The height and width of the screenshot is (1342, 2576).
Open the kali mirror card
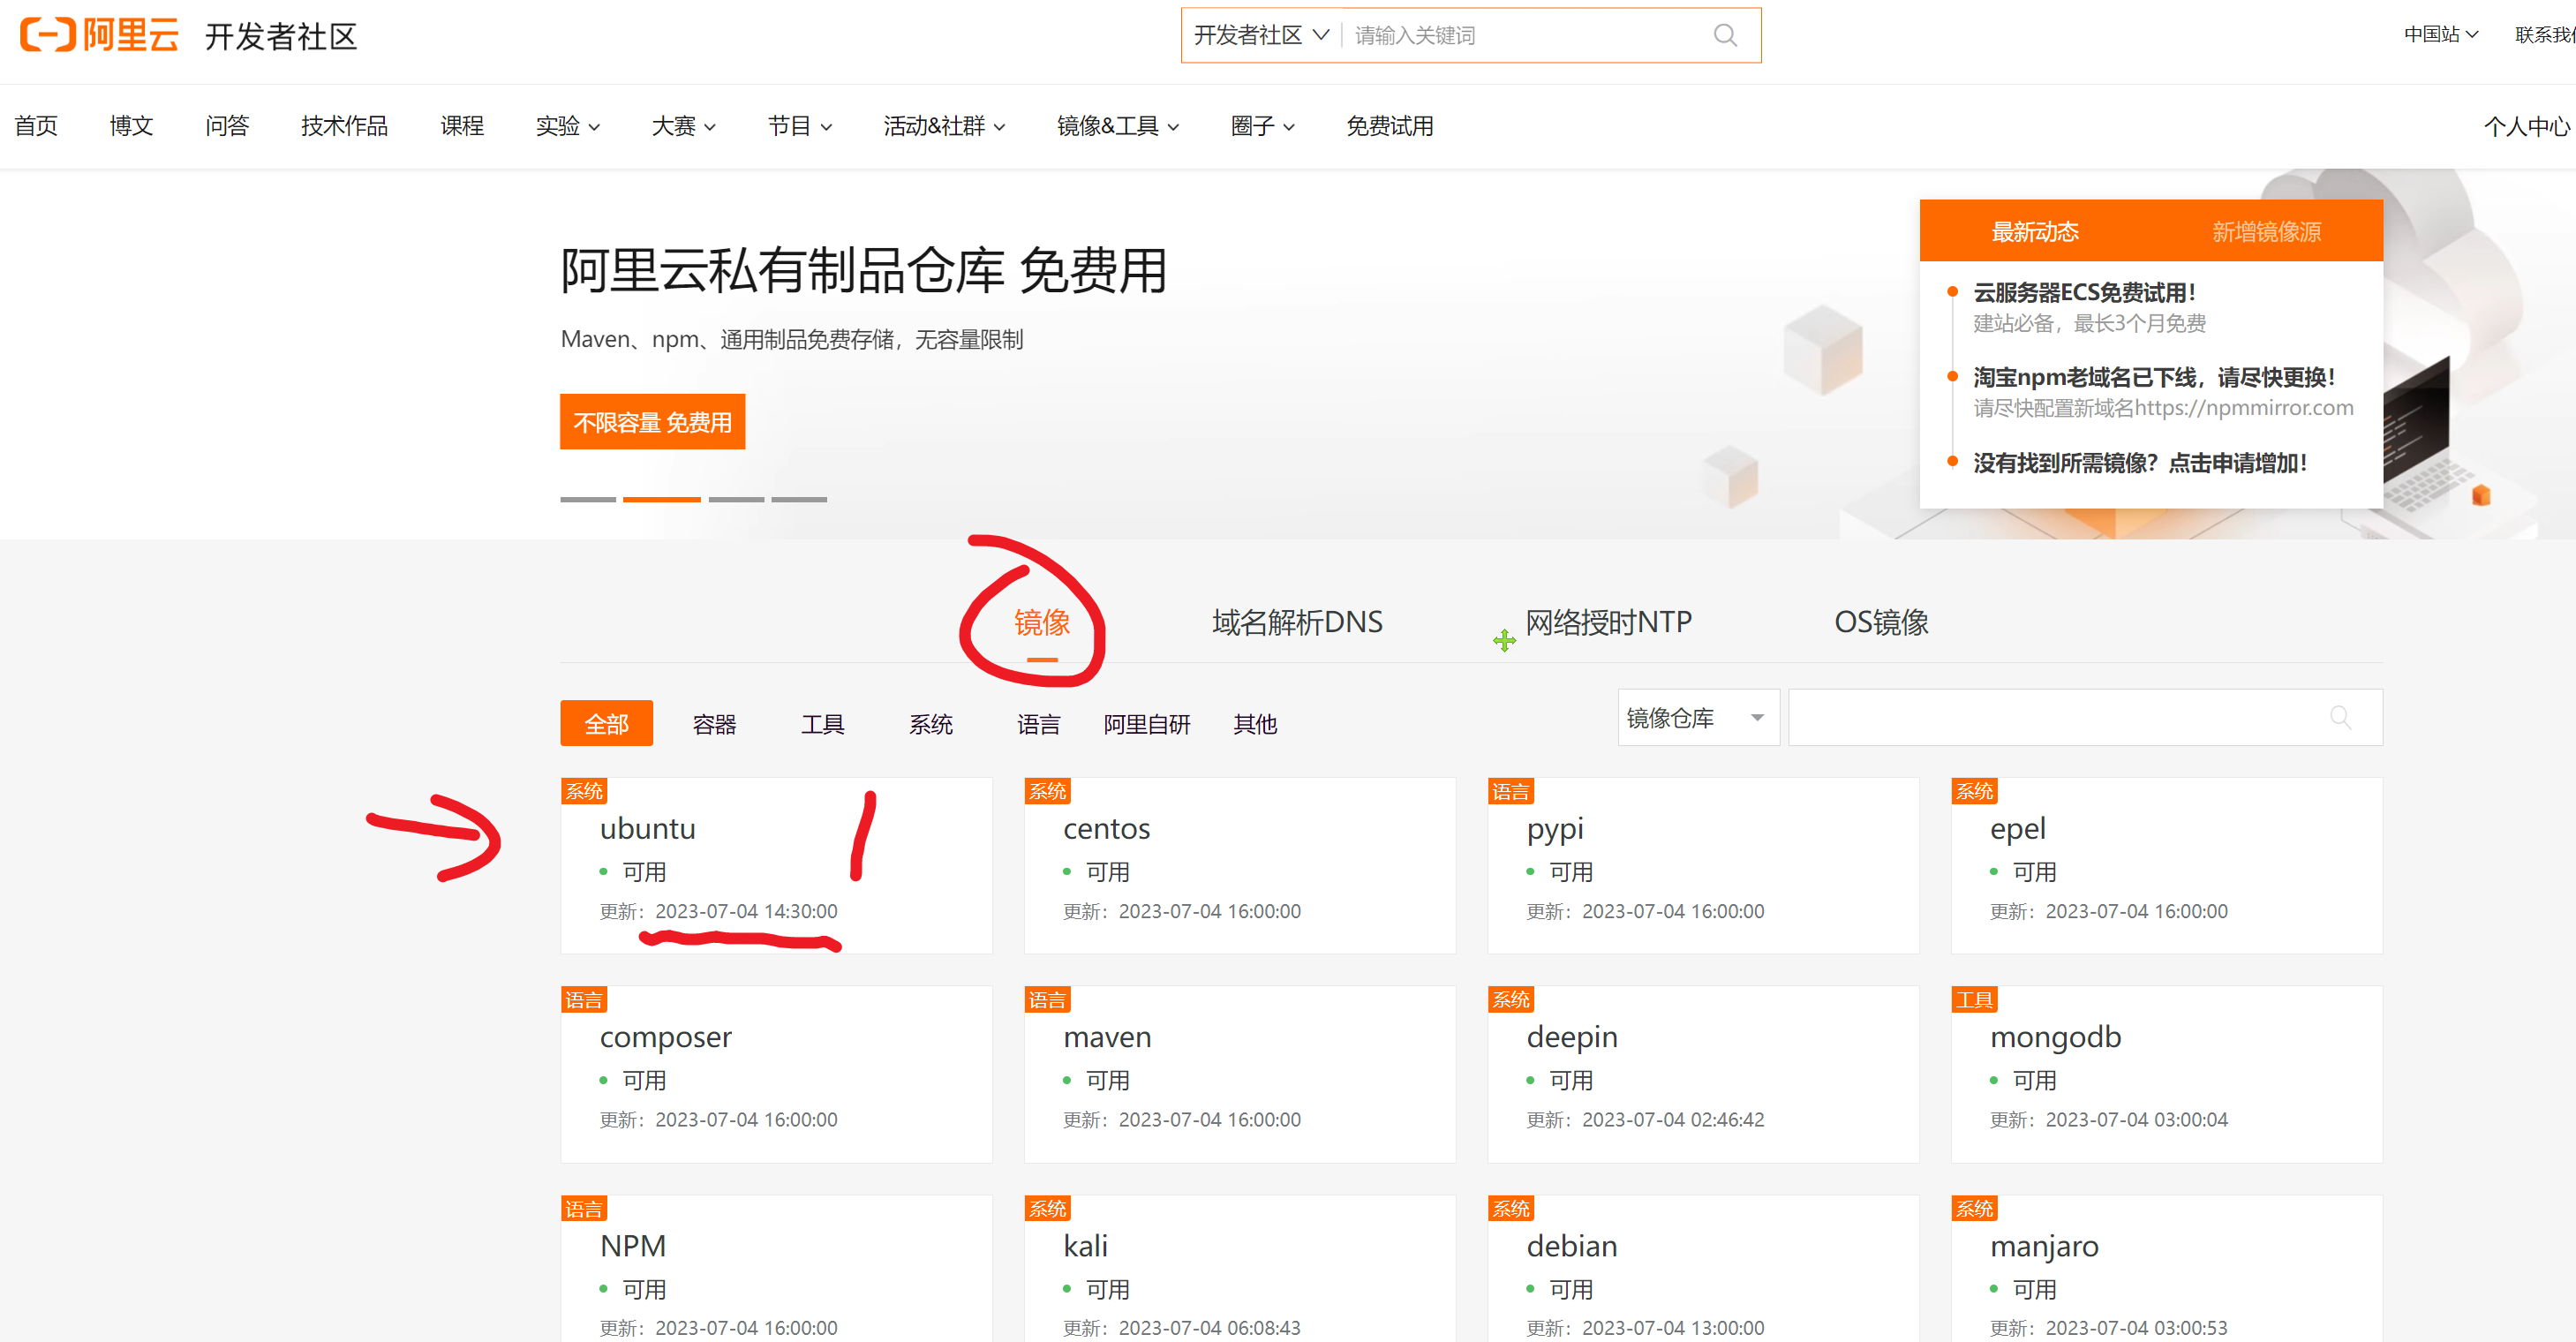1239,1270
